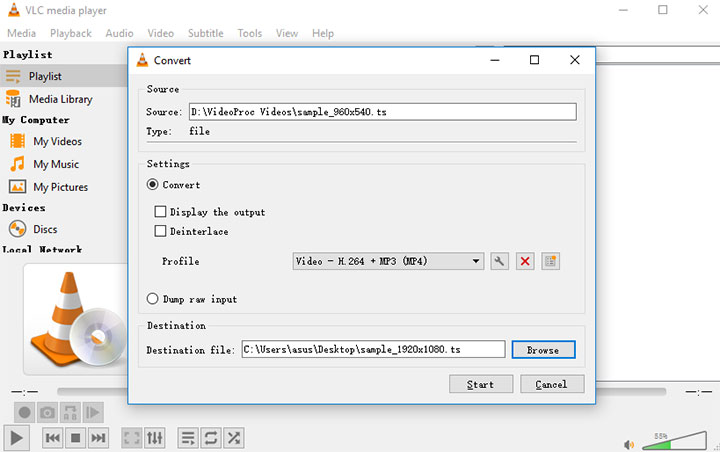Enable Display the output checkbox
The image size is (720, 452).
[160, 212]
